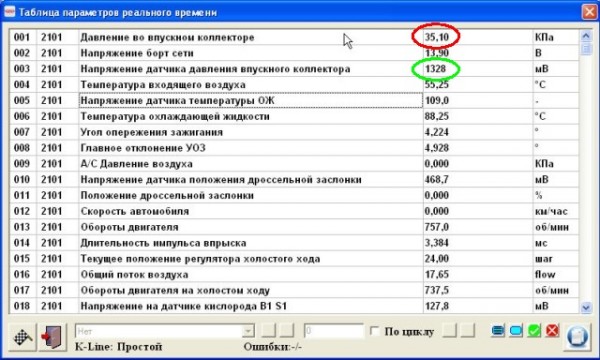The image size is (600, 360).
Task: Select row 'Напряжение датчика температуры ОЖ'
Action: pyautogui.click(x=294, y=101)
